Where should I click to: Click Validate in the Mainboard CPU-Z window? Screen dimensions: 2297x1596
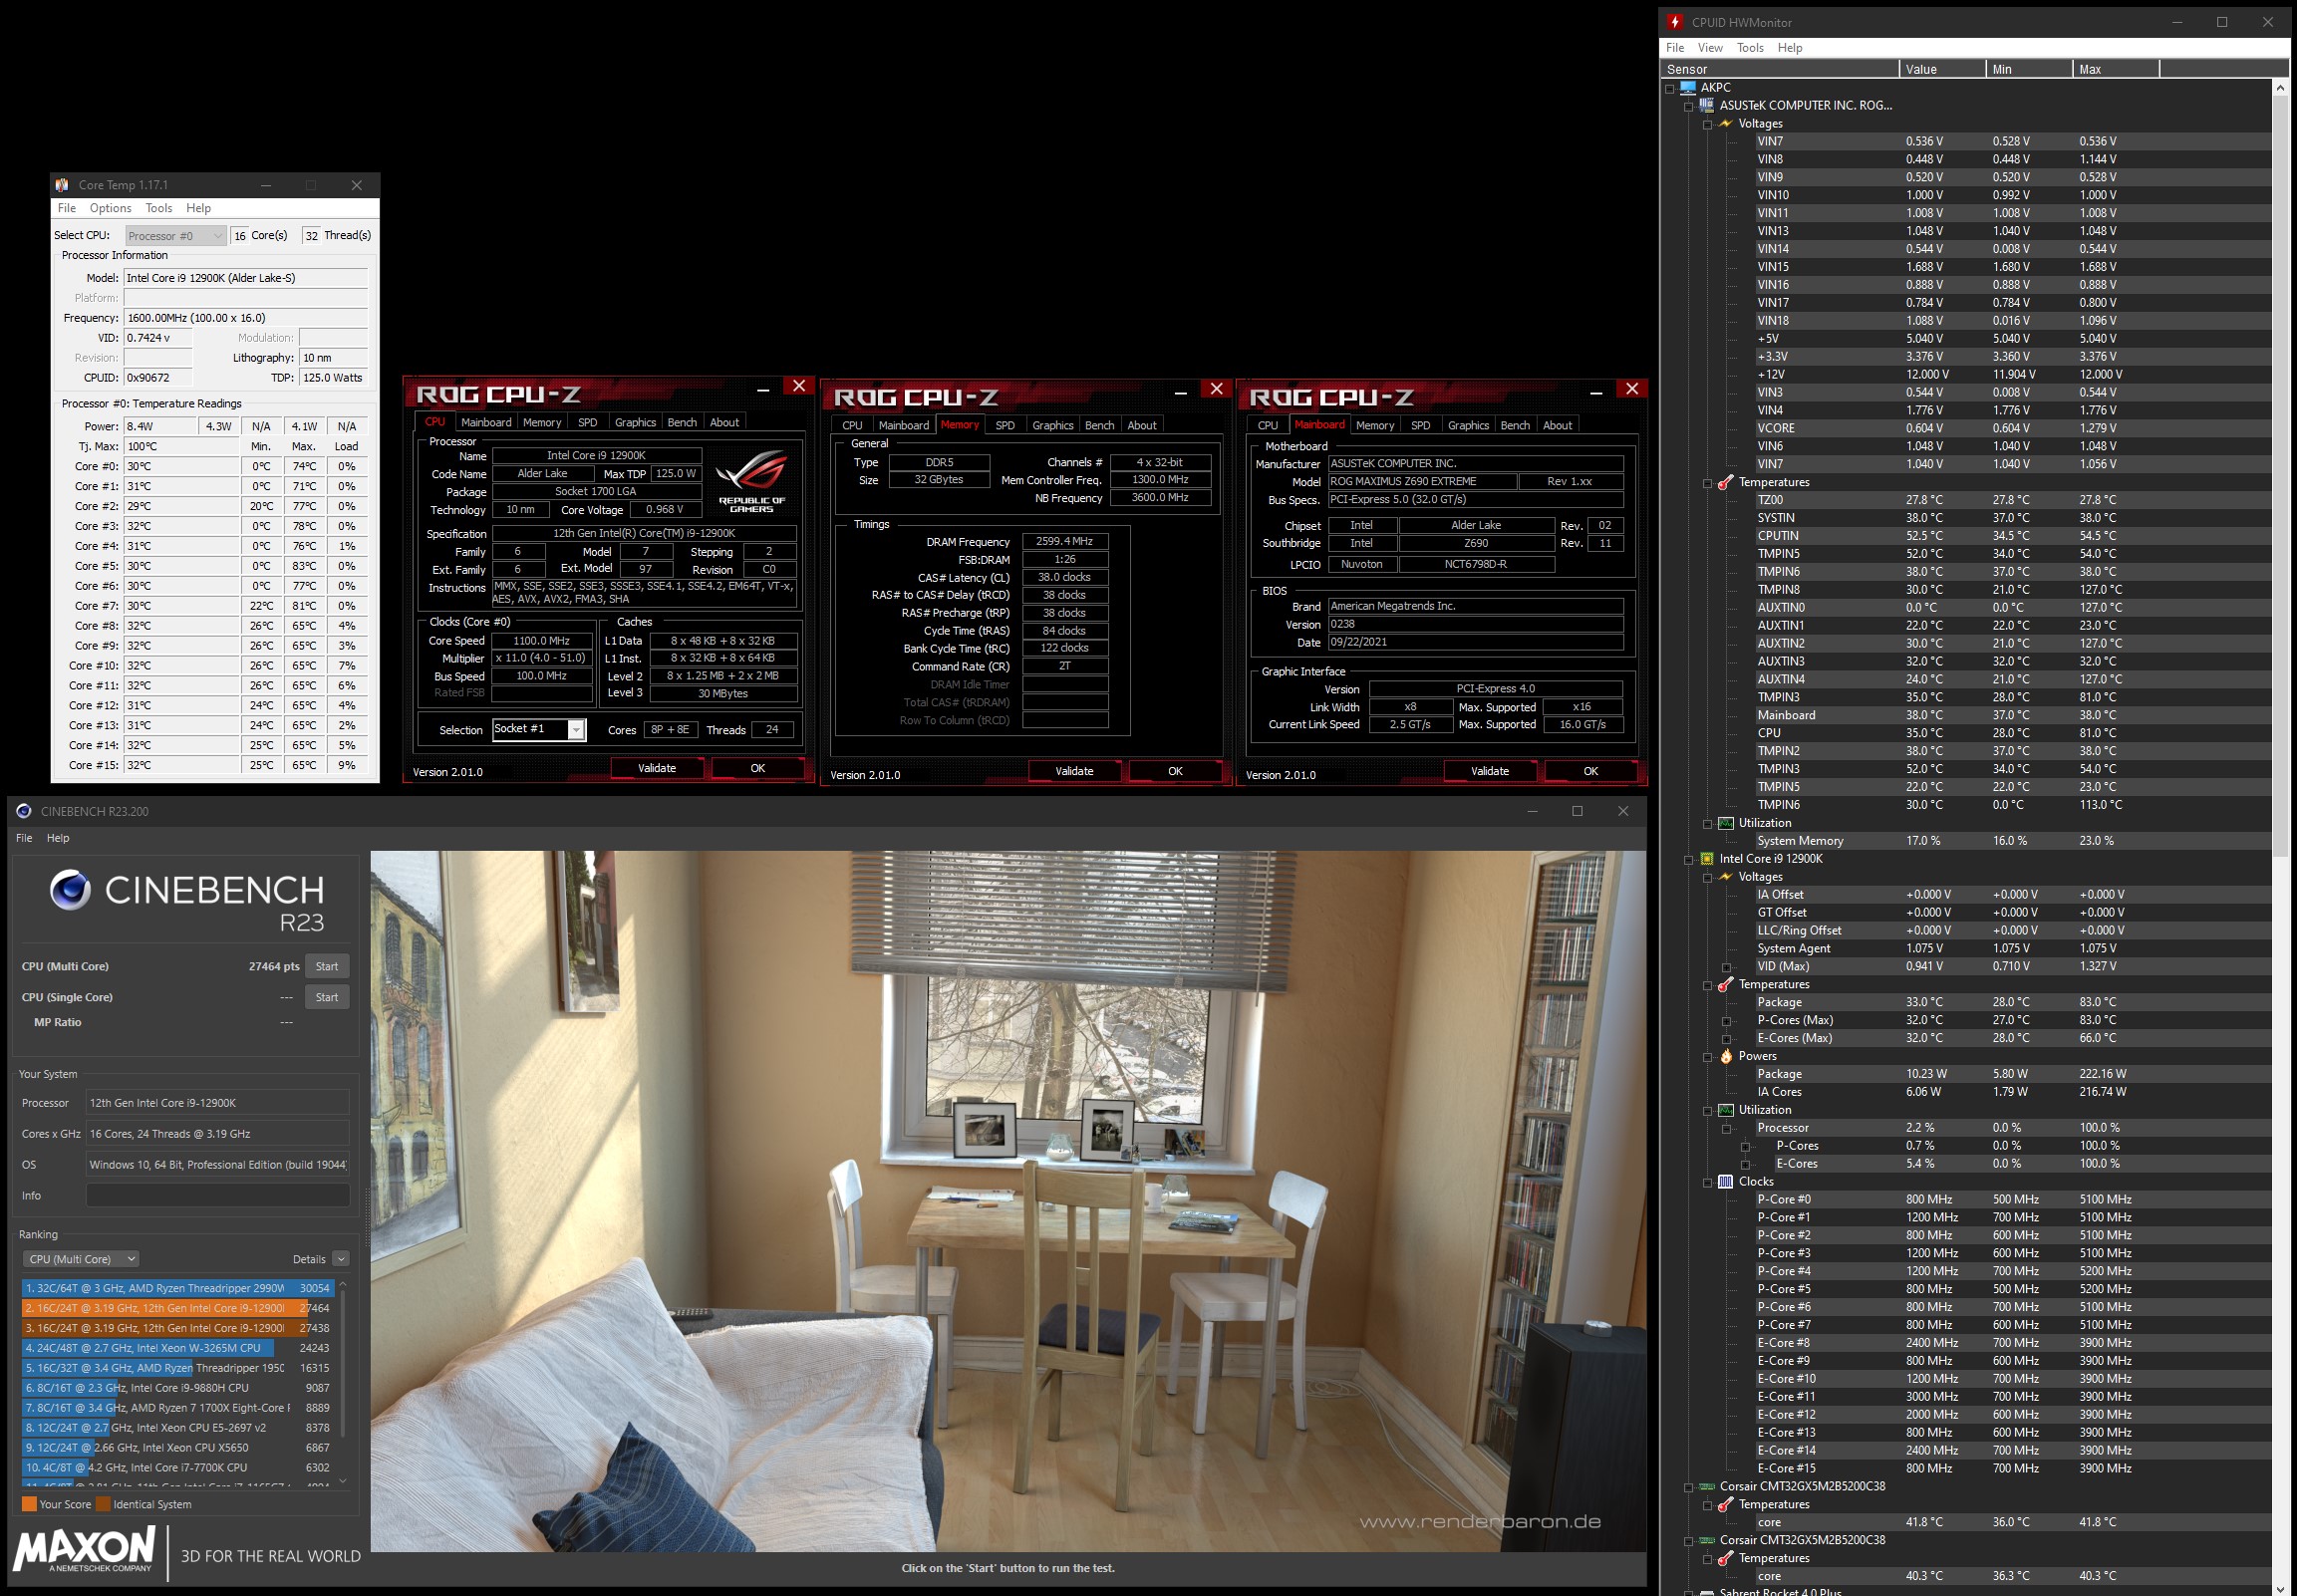(1490, 772)
